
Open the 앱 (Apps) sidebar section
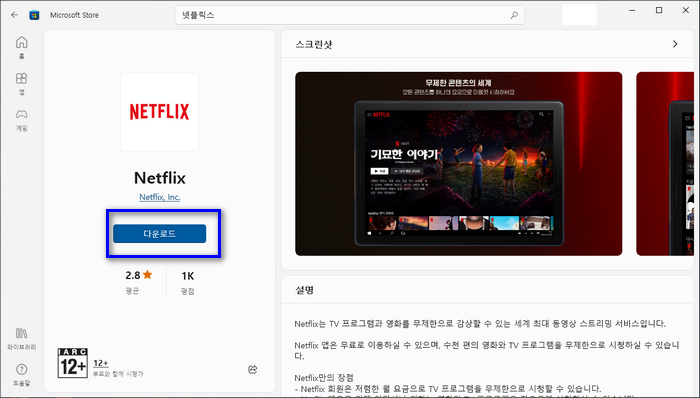21,83
